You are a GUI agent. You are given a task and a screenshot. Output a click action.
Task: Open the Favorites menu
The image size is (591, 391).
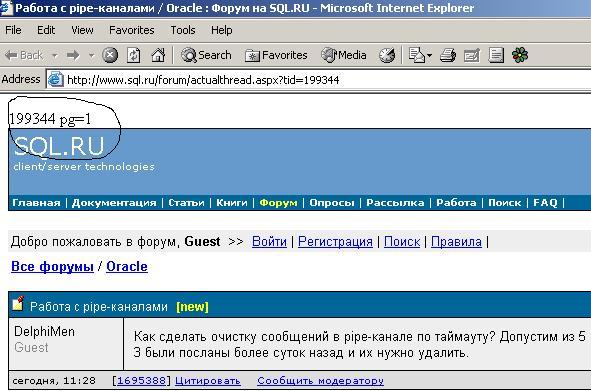point(132,30)
